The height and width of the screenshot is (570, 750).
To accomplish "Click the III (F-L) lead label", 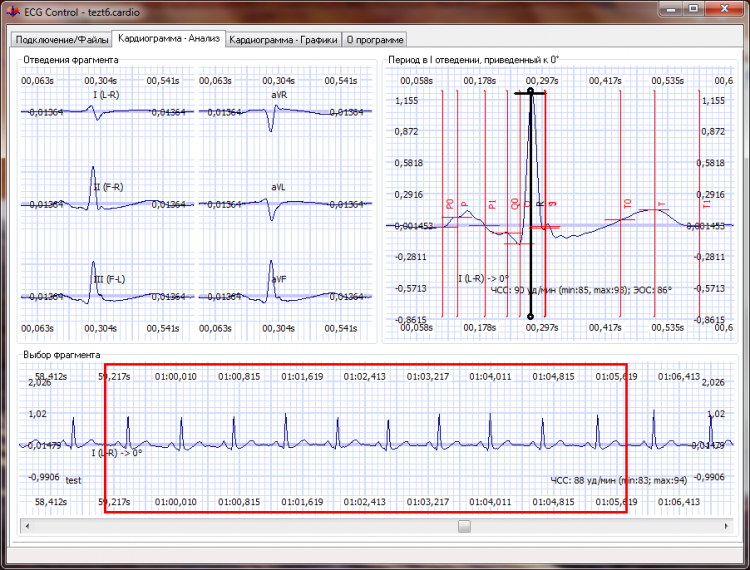I will click(109, 279).
